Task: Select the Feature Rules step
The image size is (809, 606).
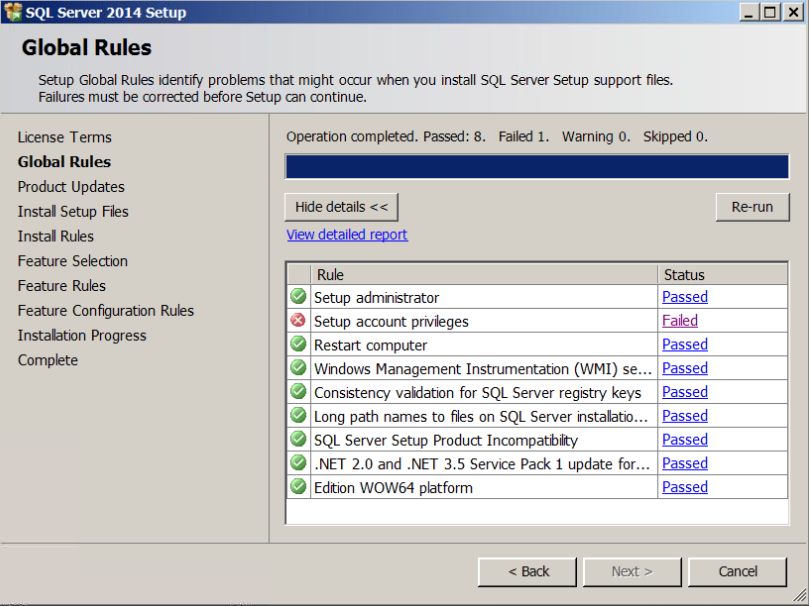Action: [x=61, y=286]
